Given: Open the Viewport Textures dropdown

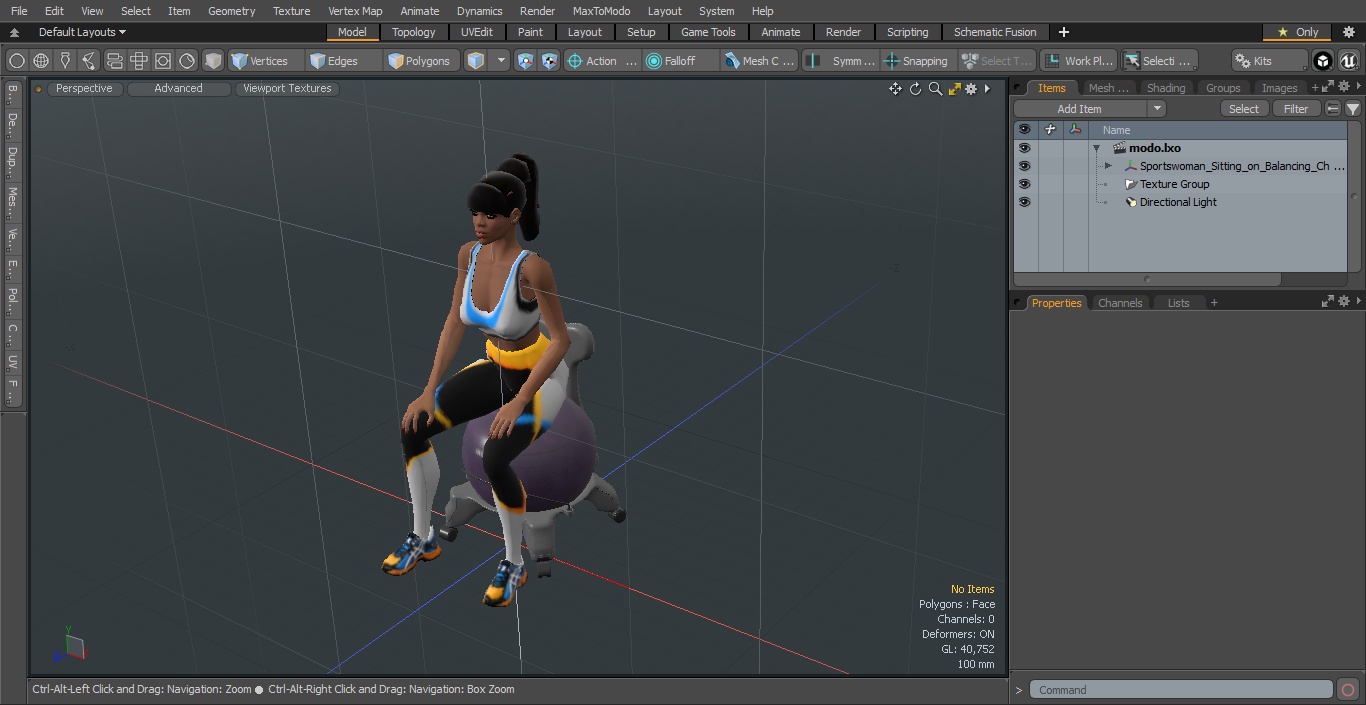Looking at the screenshot, I should [287, 88].
